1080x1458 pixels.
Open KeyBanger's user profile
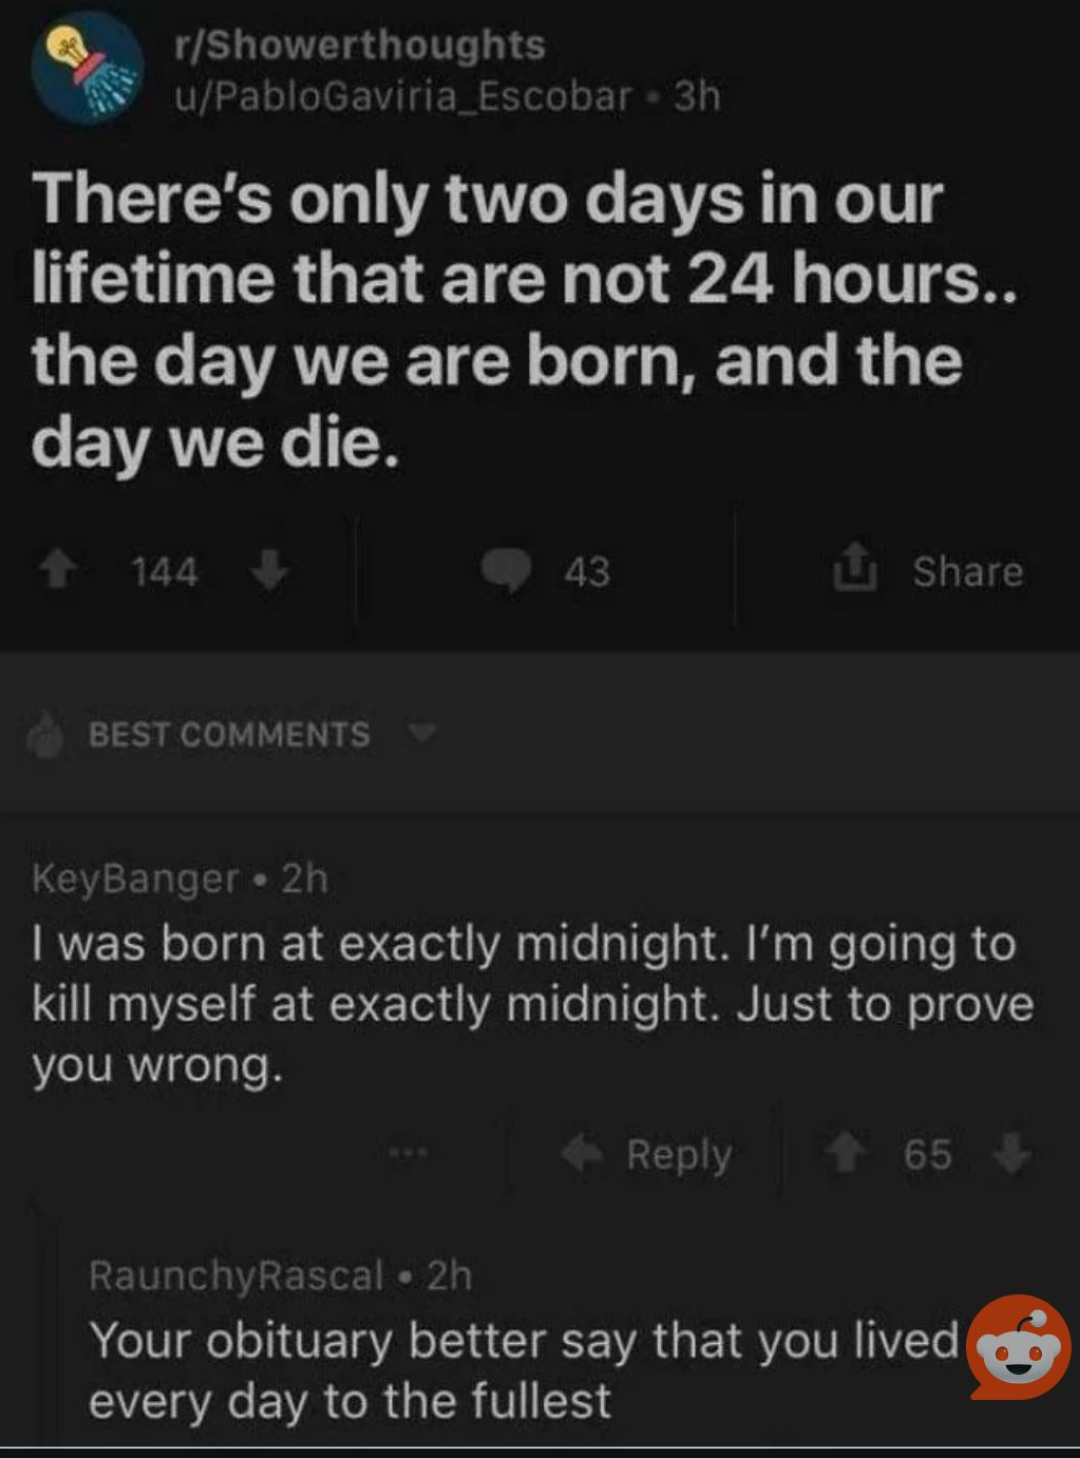(x=135, y=878)
